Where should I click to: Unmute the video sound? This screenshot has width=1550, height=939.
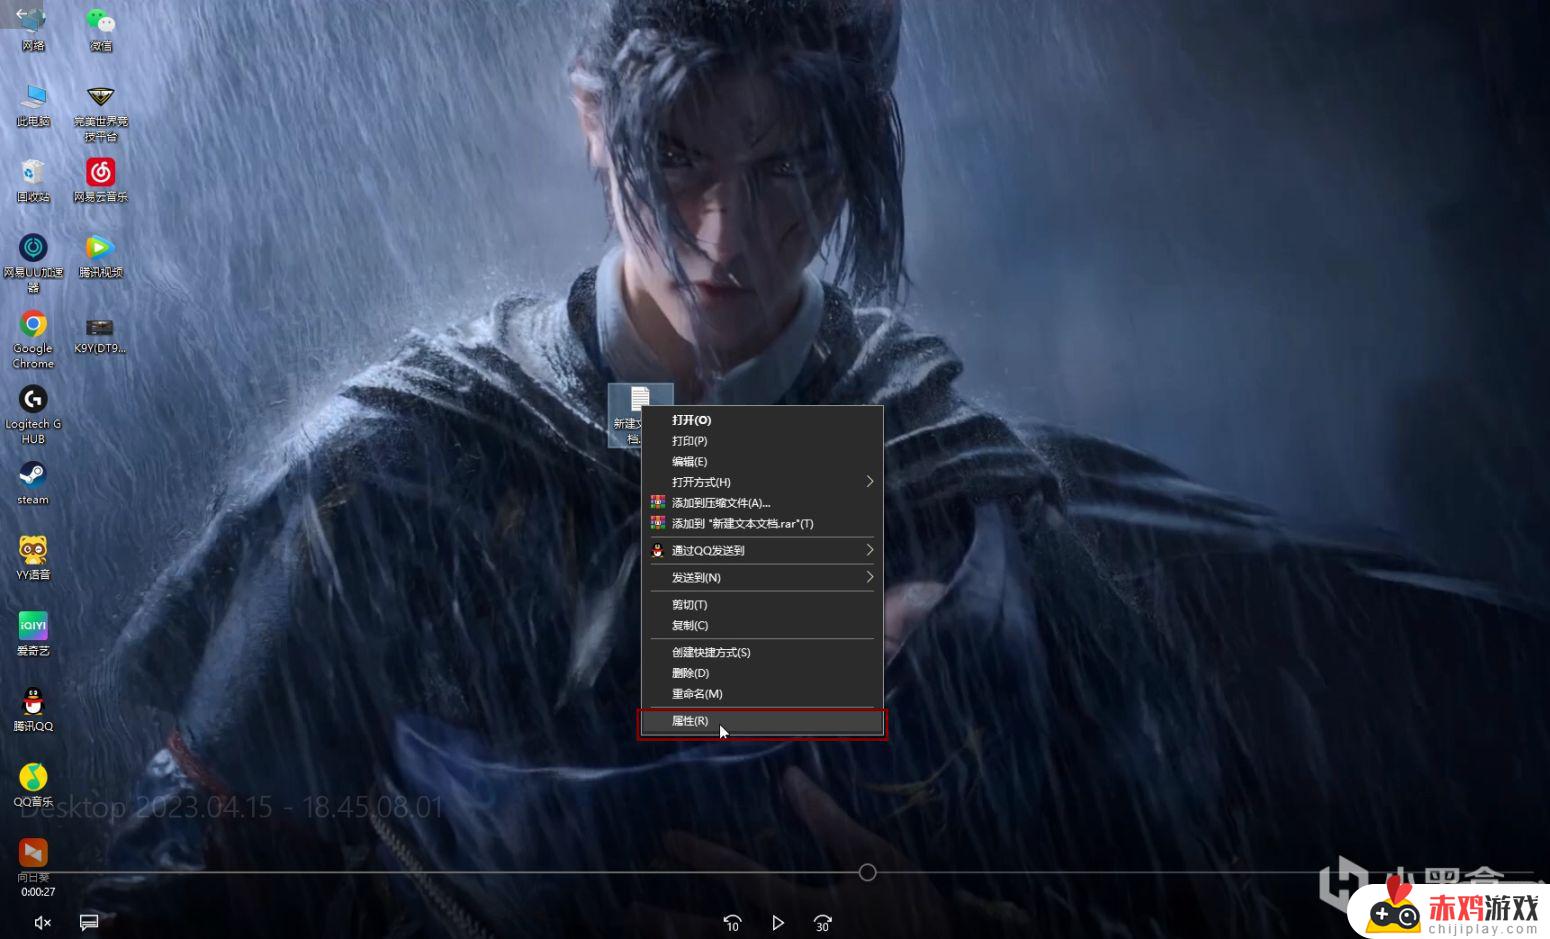pyautogui.click(x=43, y=923)
